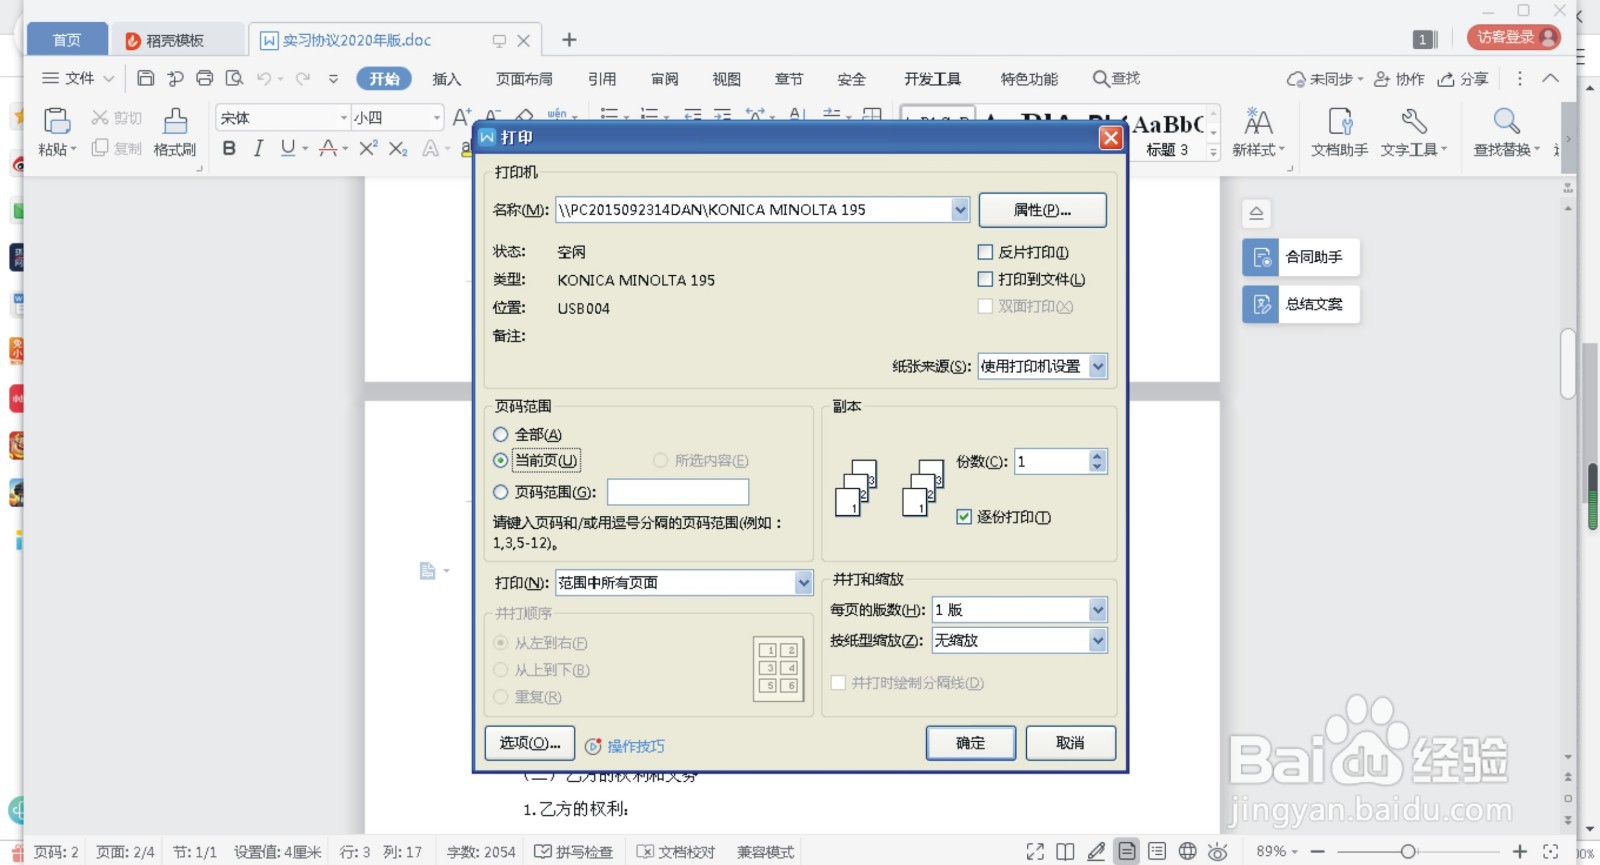Click the zoom slider handle

point(1408,852)
